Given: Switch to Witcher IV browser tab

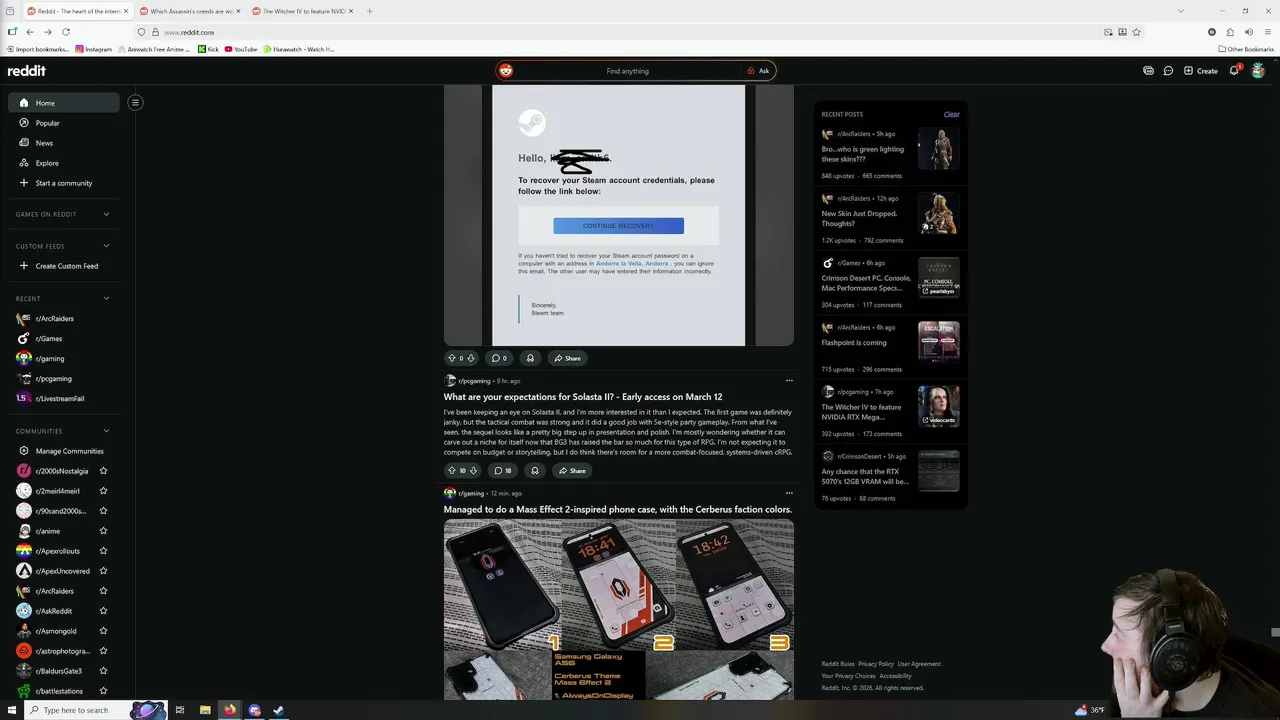Looking at the screenshot, I should click(x=303, y=11).
